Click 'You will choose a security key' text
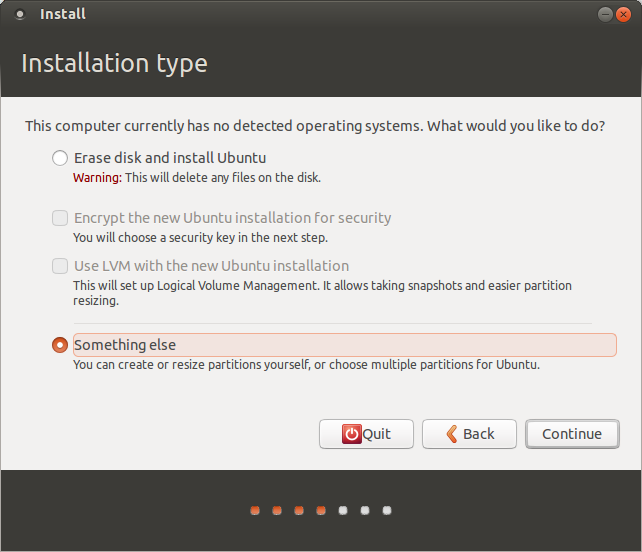 coord(201,238)
